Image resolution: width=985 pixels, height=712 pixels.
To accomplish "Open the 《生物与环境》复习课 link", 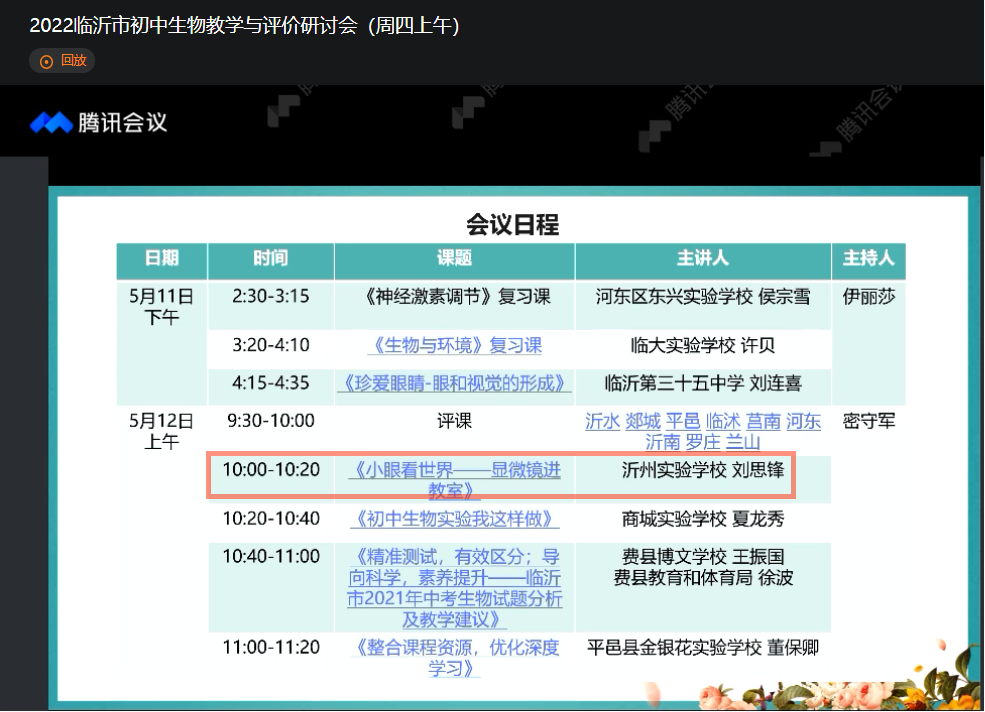I will tap(454, 345).
